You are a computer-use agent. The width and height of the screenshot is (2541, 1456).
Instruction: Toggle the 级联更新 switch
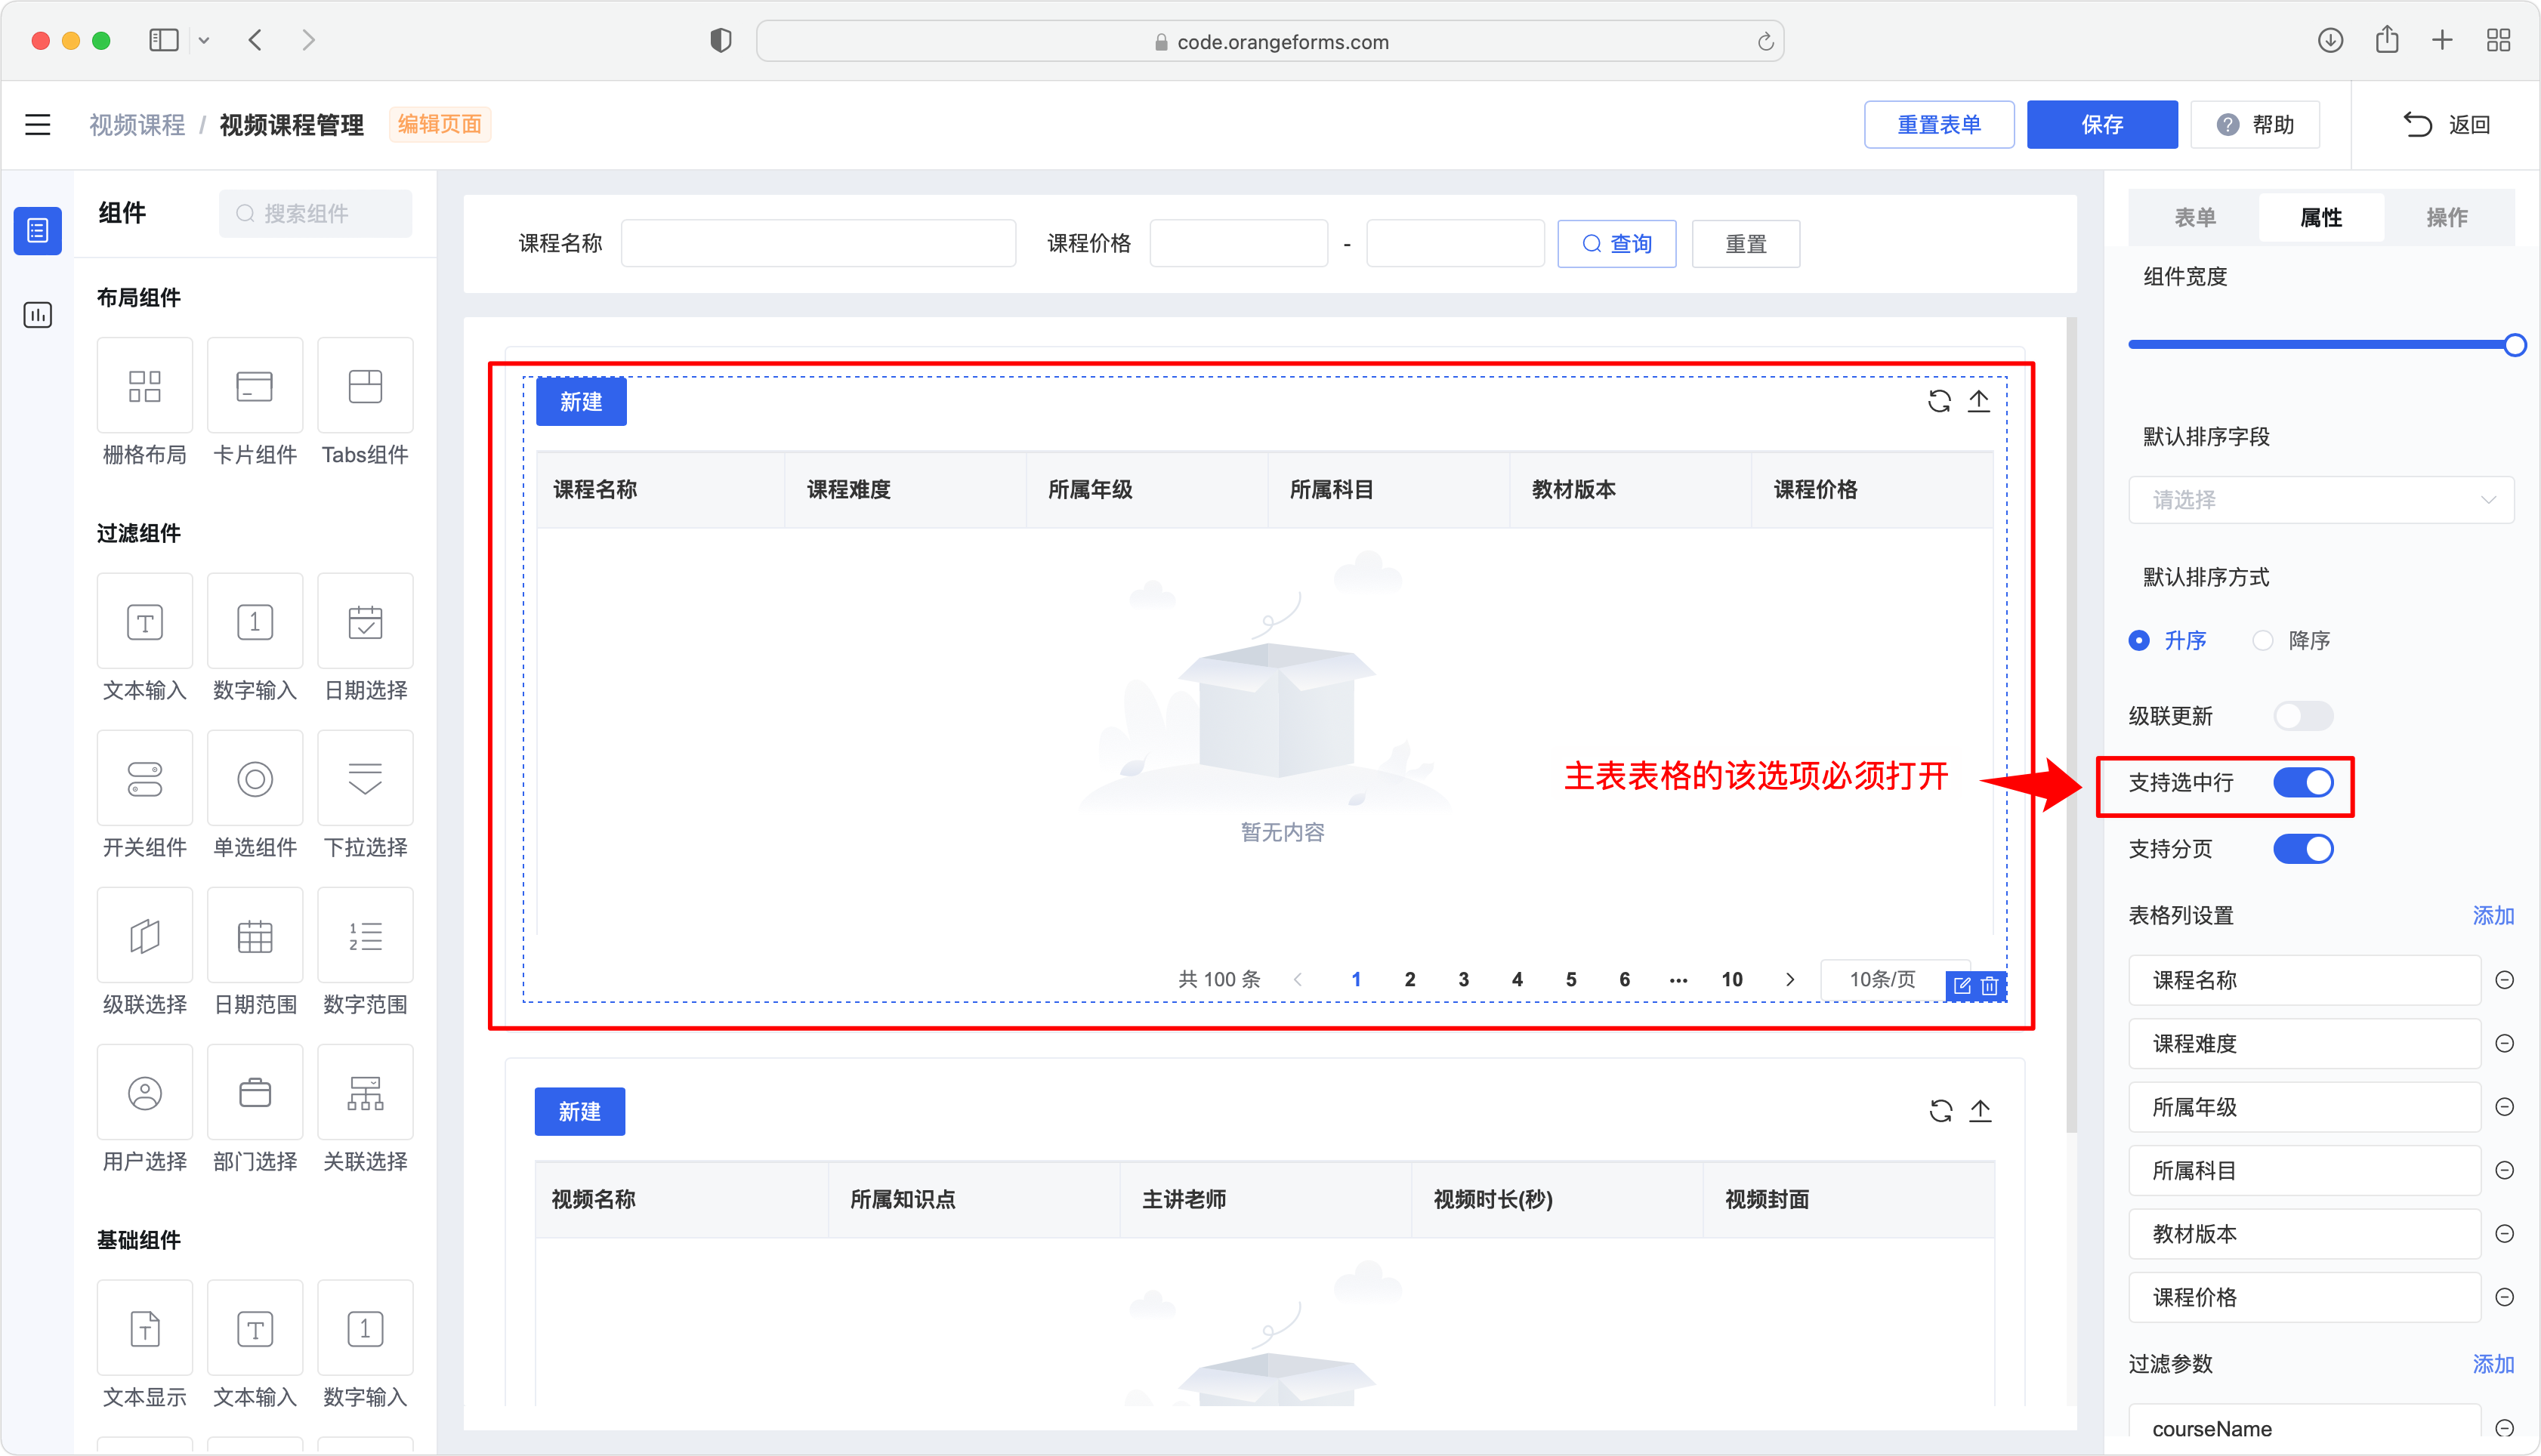pos(2303,716)
